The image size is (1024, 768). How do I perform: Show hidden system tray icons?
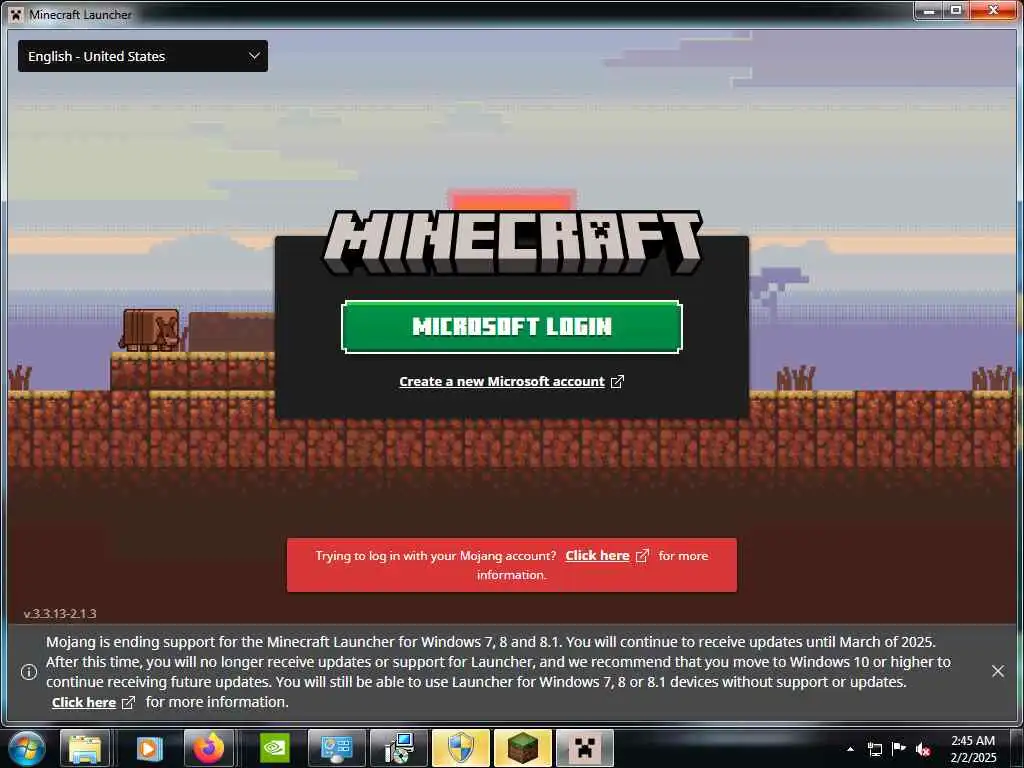(x=850, y=749)
